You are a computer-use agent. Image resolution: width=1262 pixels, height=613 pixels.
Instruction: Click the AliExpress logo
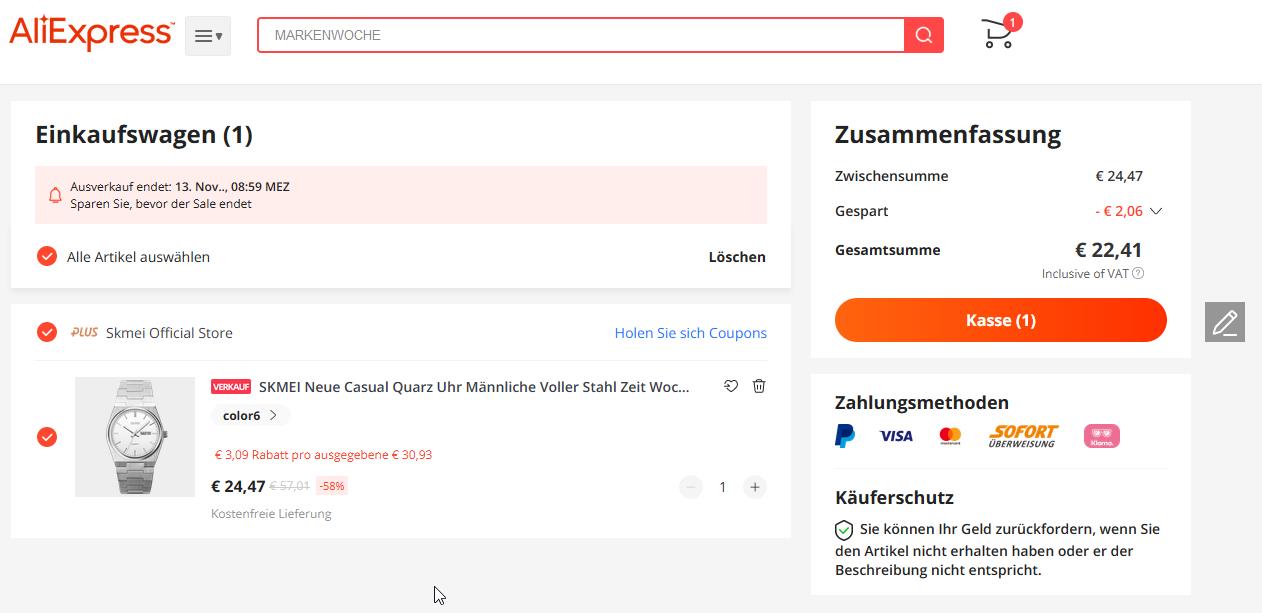pyautogui.click(x=91, y=33)
